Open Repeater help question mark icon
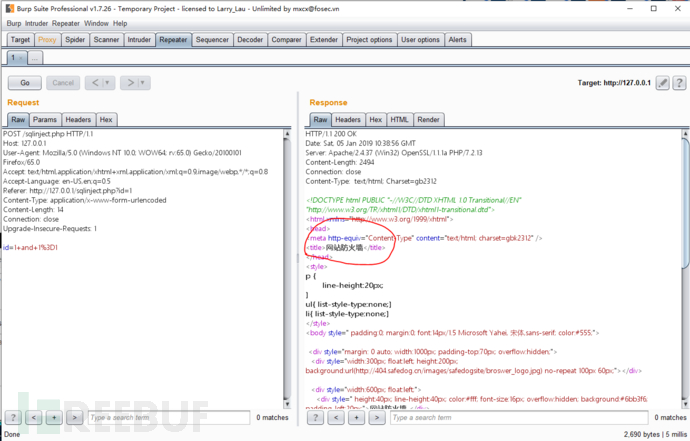This screenshot has width=690, height=441. pos(679,83)
